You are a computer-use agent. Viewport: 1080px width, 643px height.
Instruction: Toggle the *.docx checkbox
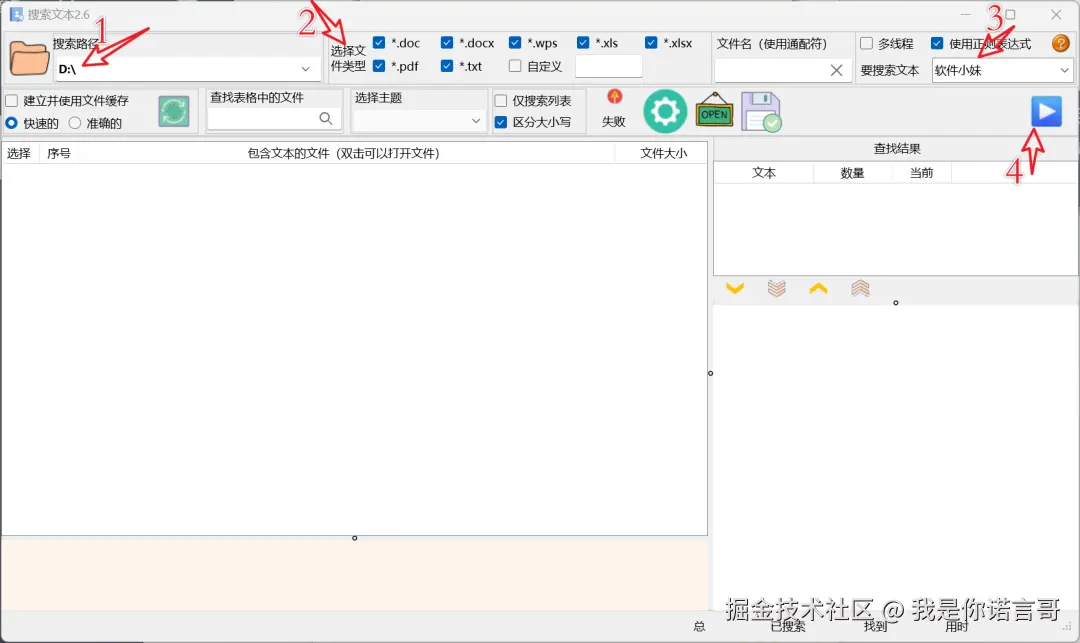pos(447,43)
